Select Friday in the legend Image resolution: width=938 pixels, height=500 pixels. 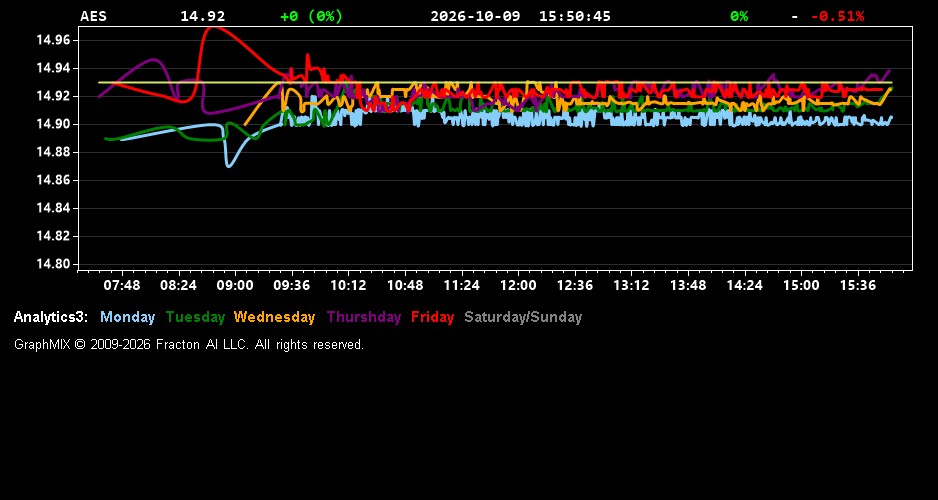(x=433, y=317)
